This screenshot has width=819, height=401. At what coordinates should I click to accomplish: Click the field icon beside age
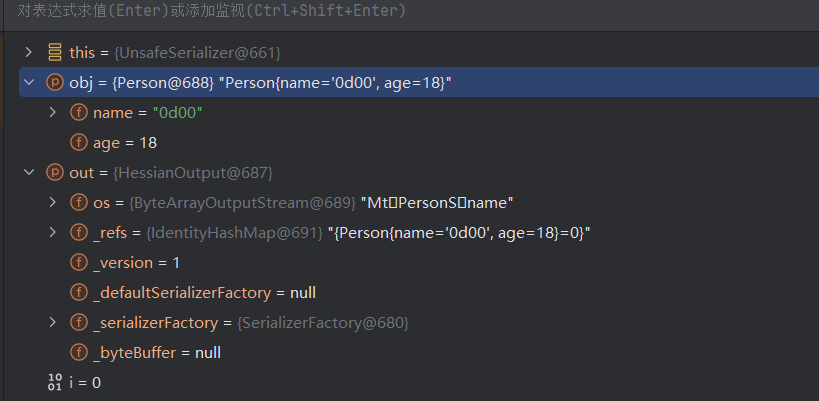[78, 143]
